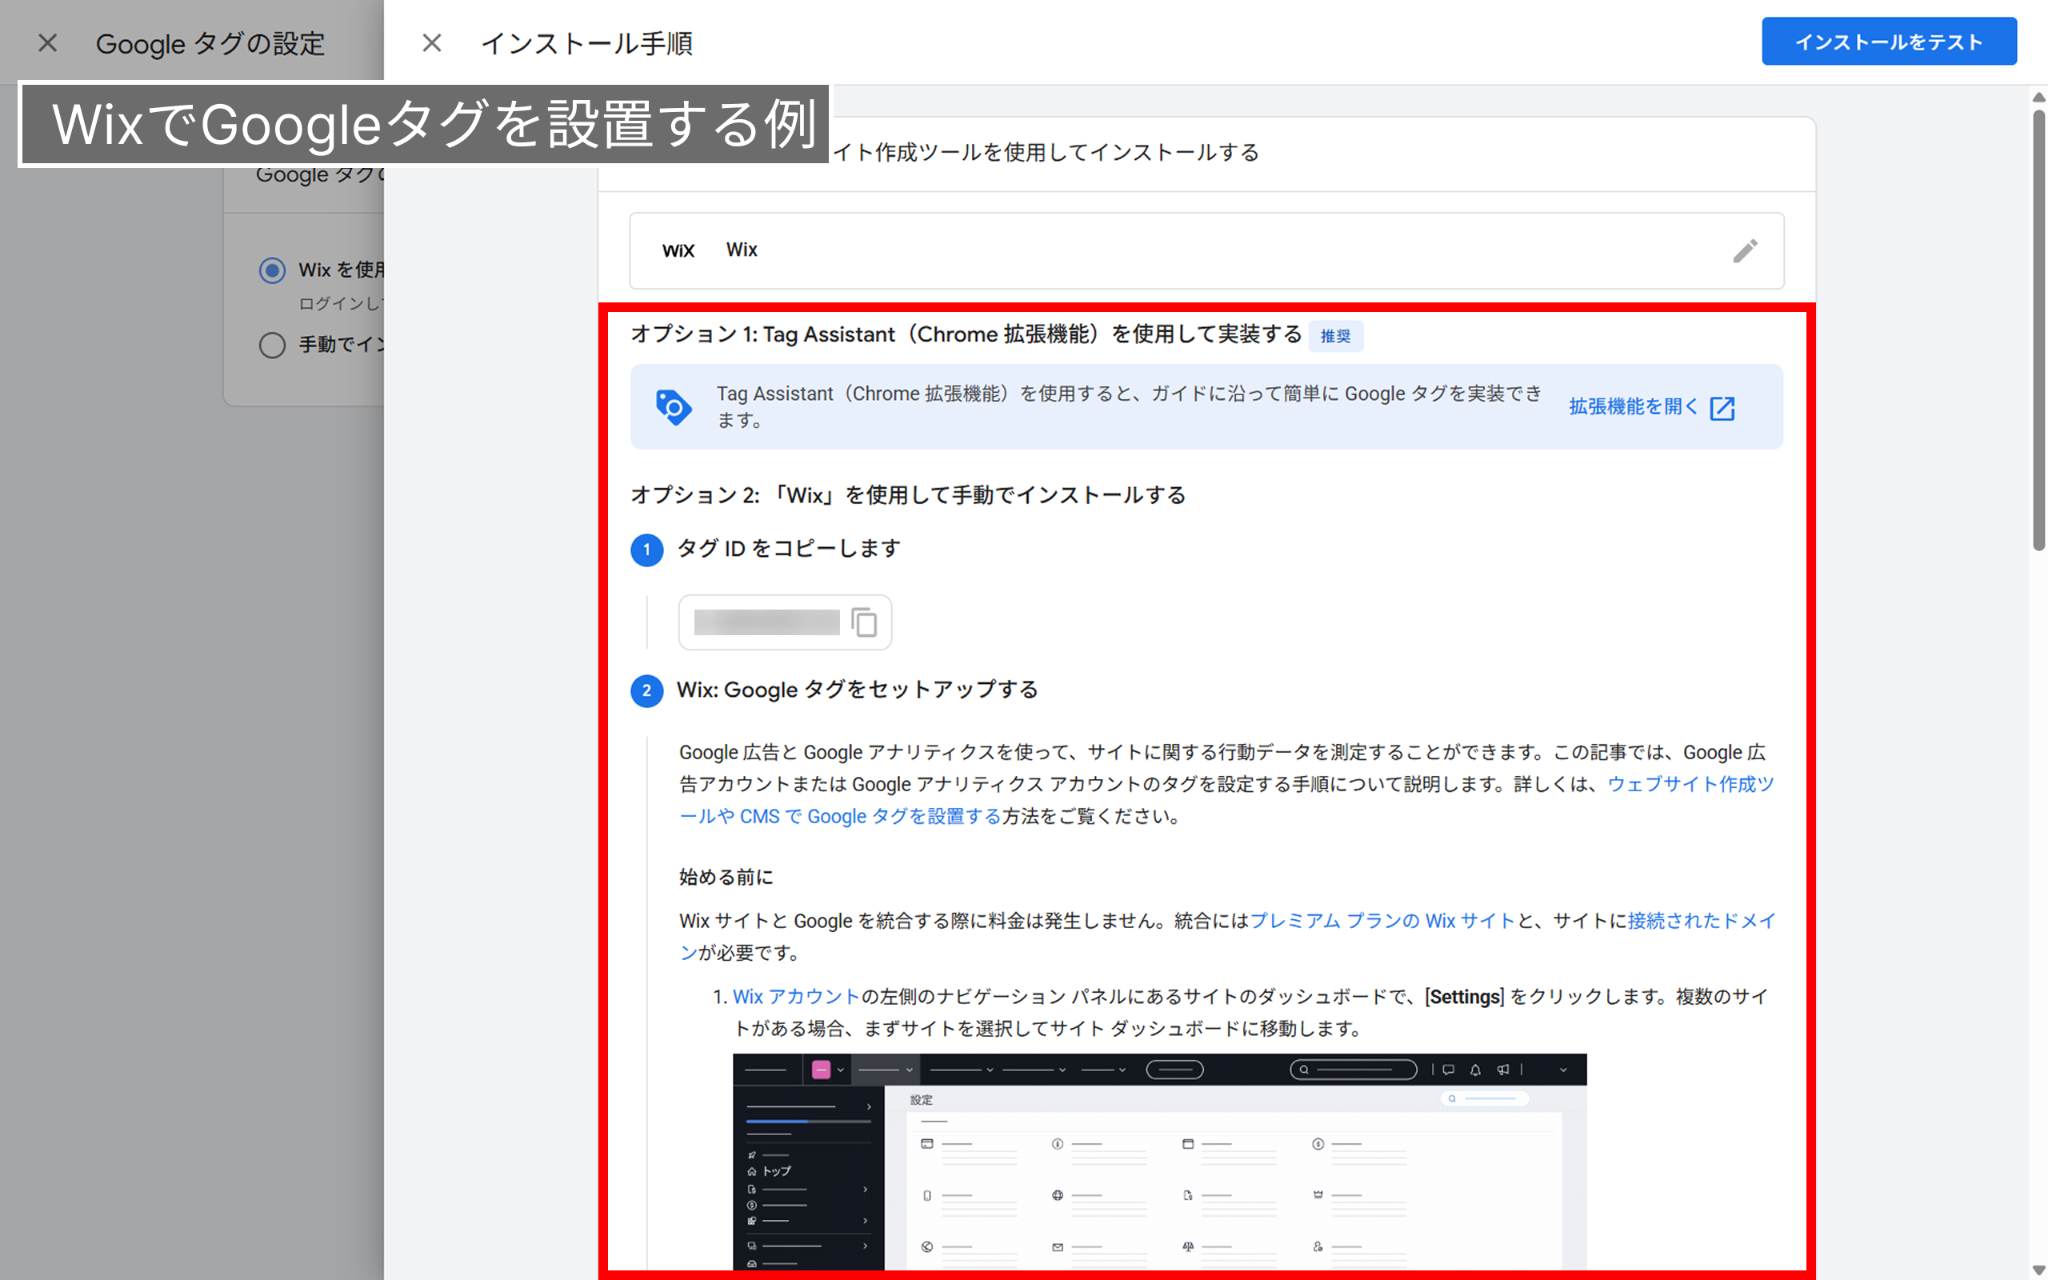Click the step 1 numbered circle
The width and height of the screenshot is (2048, 1280).
point(646,549)
